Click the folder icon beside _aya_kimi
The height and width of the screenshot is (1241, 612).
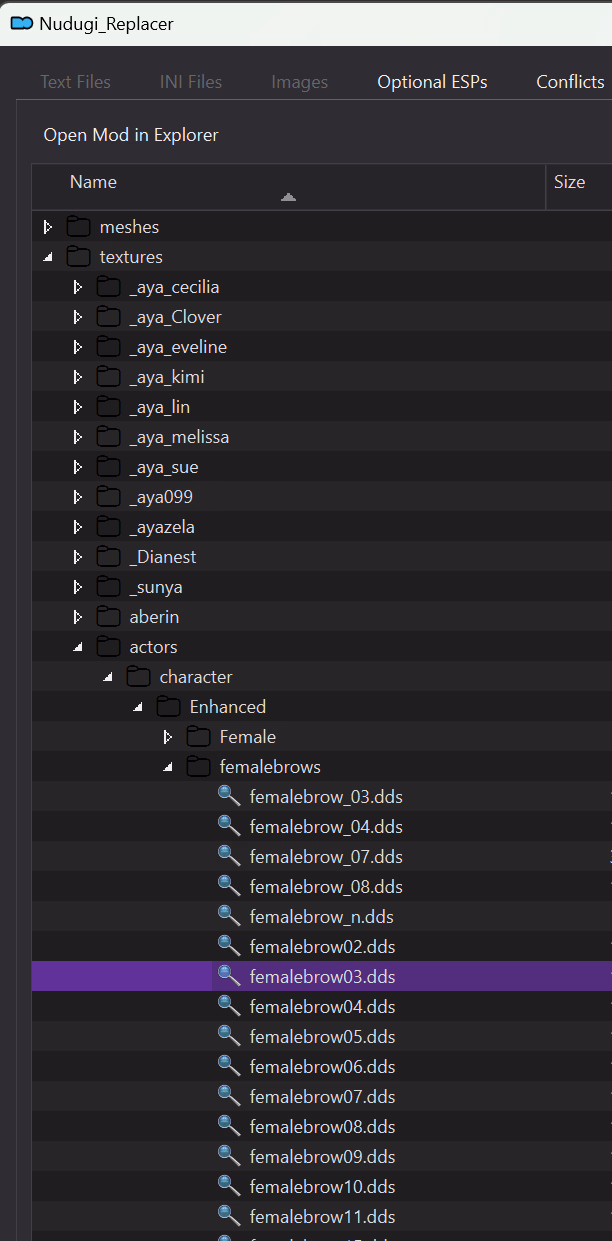point(108,377)
